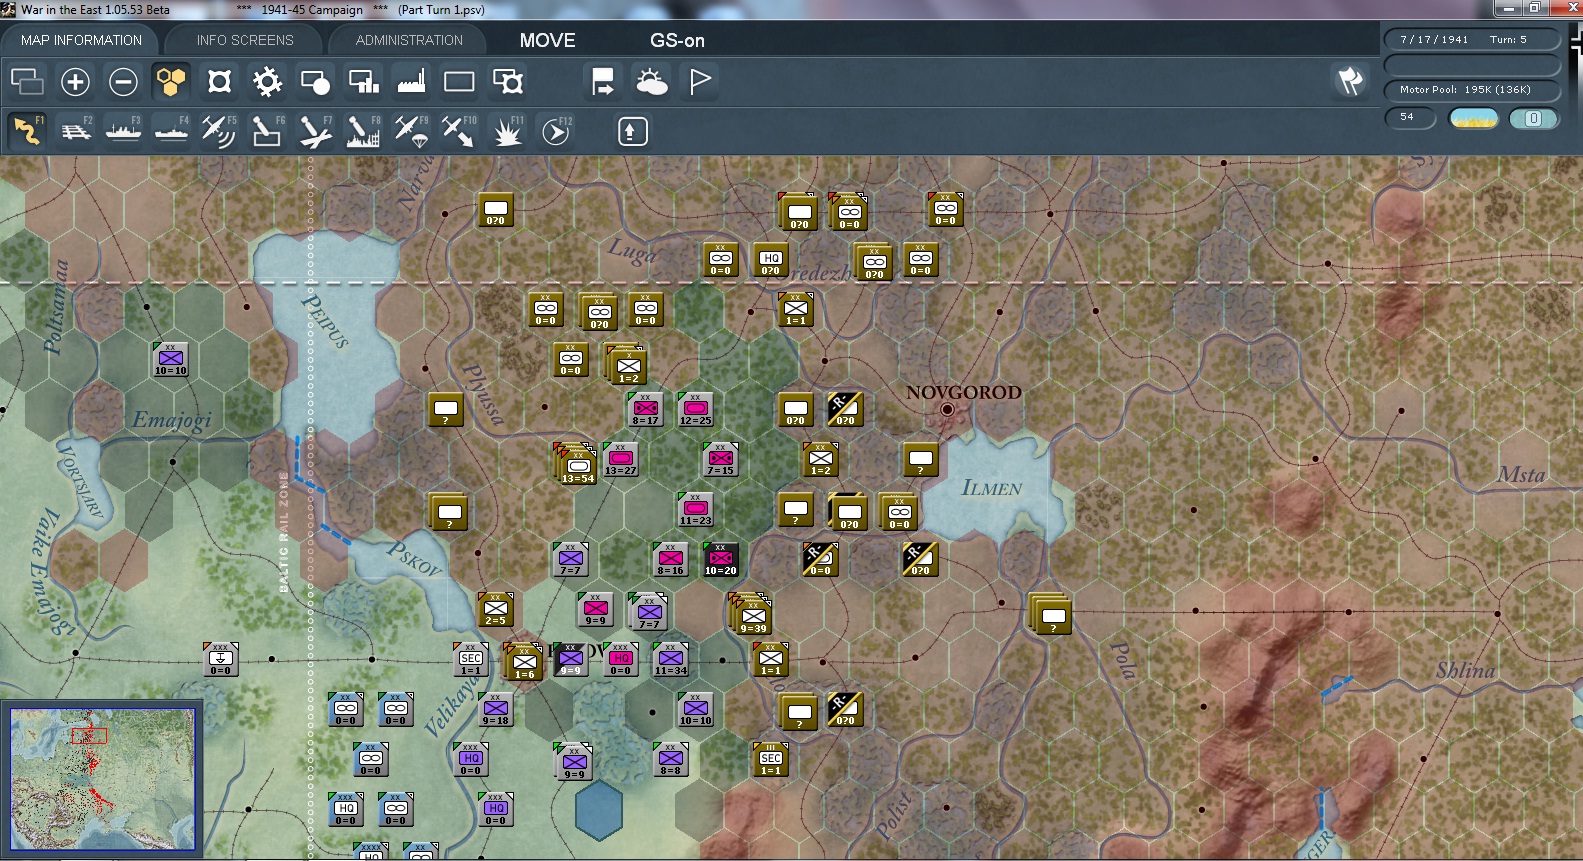This screenshot has height=861, width=1583.
Task: Select the 1=6 Soviet unit stack
Action: [523, 661]
